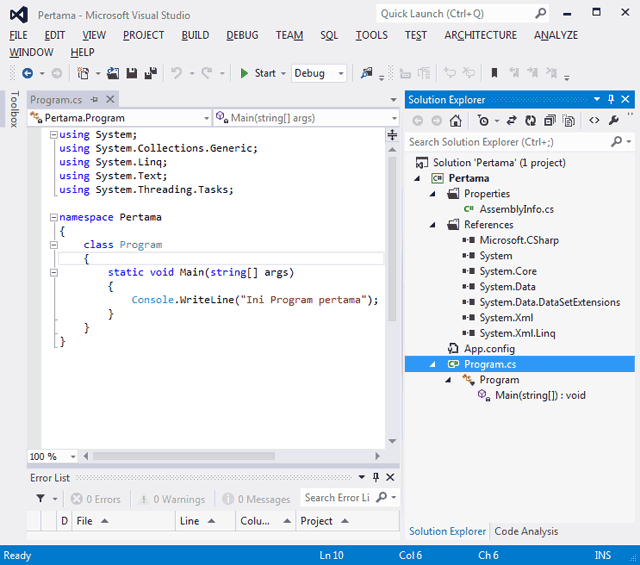
Task: Click the editor vertical scrollbar thumb
Action: (x=392, y=239)
